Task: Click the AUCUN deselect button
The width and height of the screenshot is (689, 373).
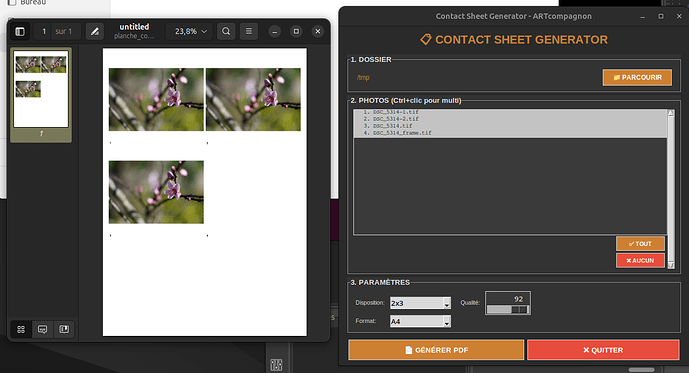Action: tap(640, 260)
